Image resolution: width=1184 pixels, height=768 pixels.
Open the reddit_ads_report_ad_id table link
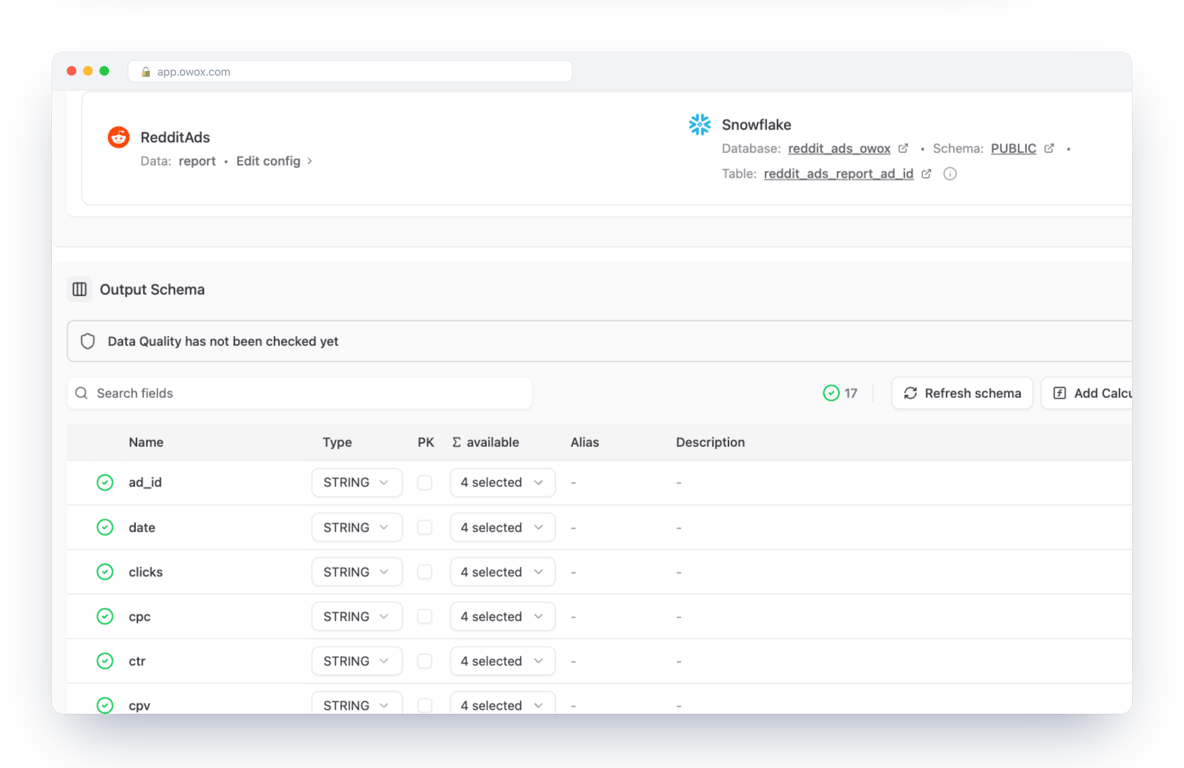(838, 174)
